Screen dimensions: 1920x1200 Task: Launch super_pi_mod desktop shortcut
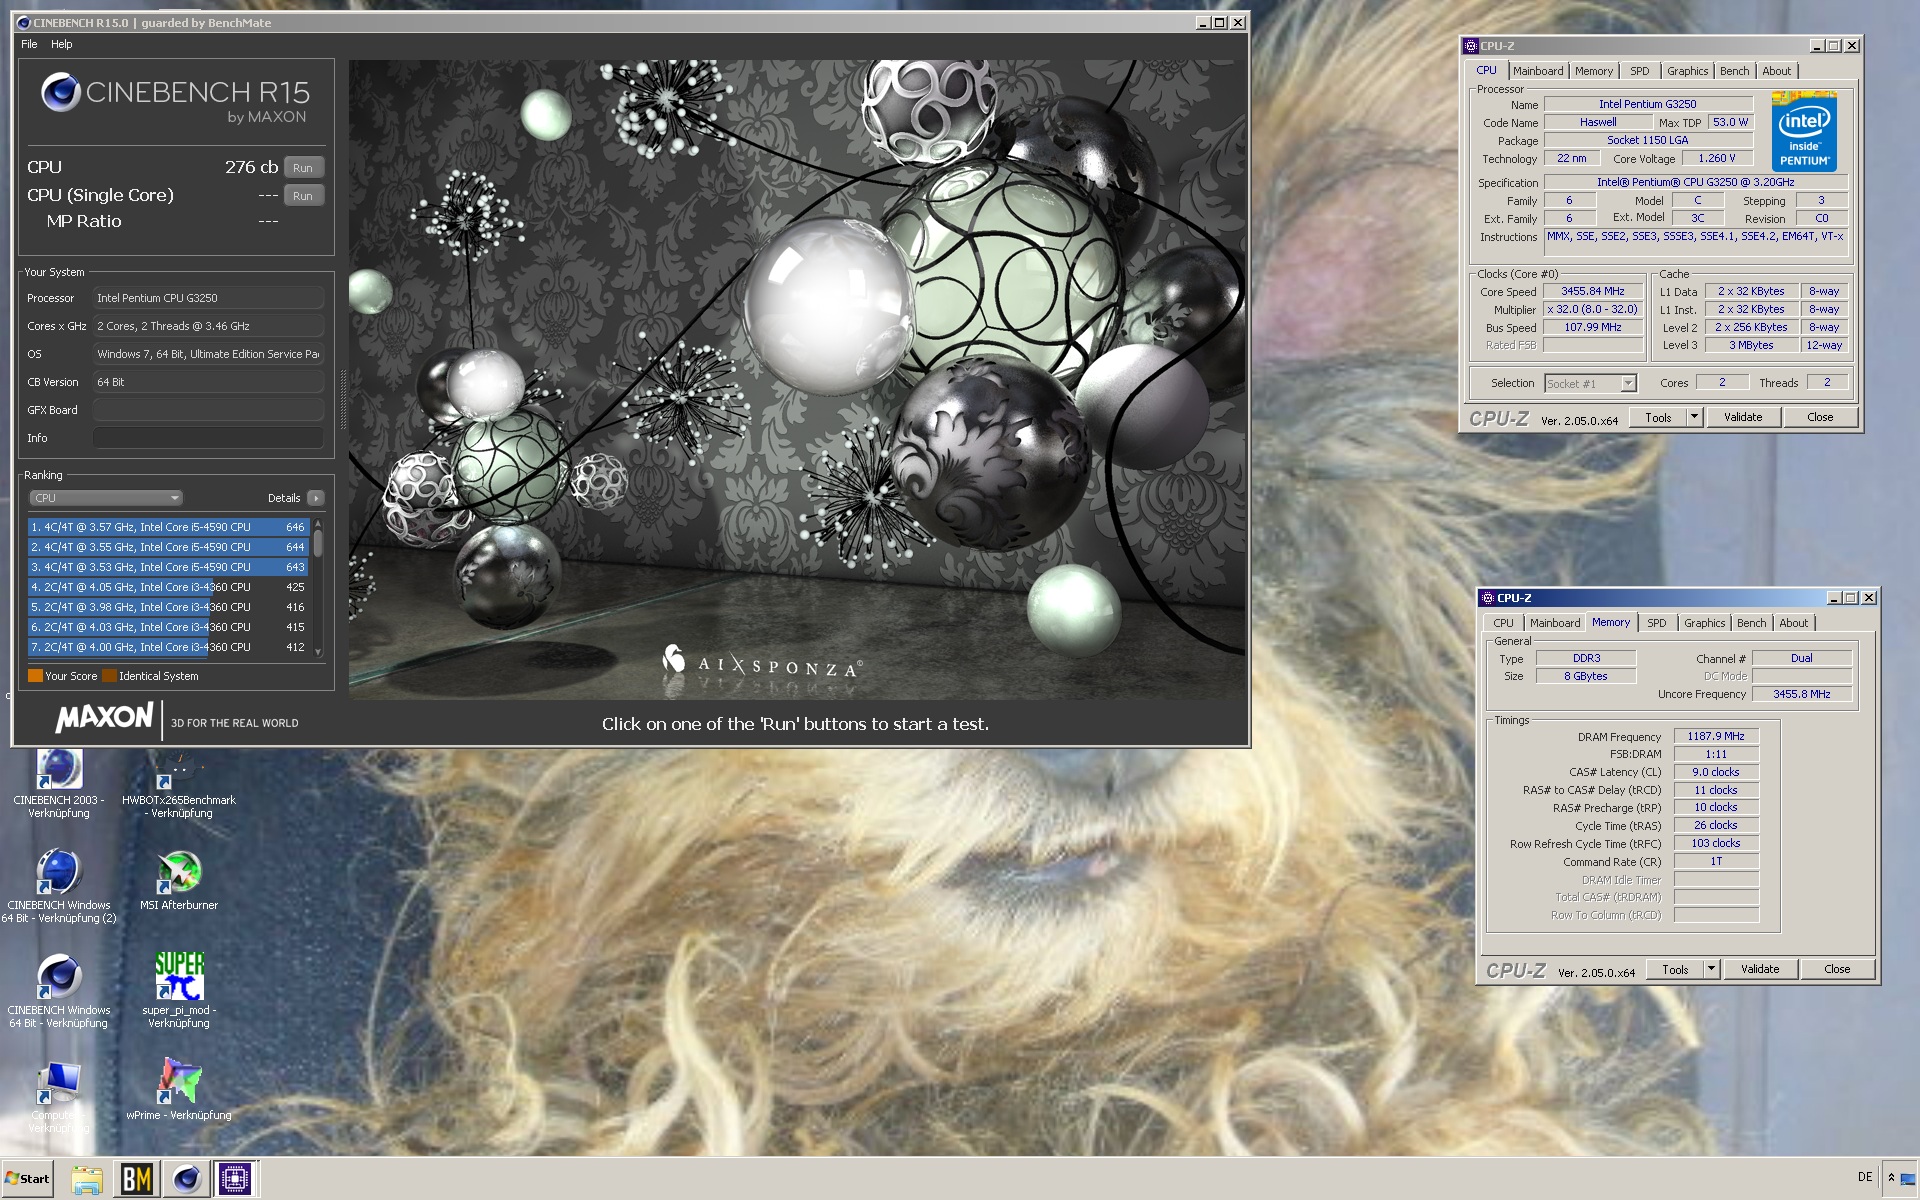tap(179, 990)
